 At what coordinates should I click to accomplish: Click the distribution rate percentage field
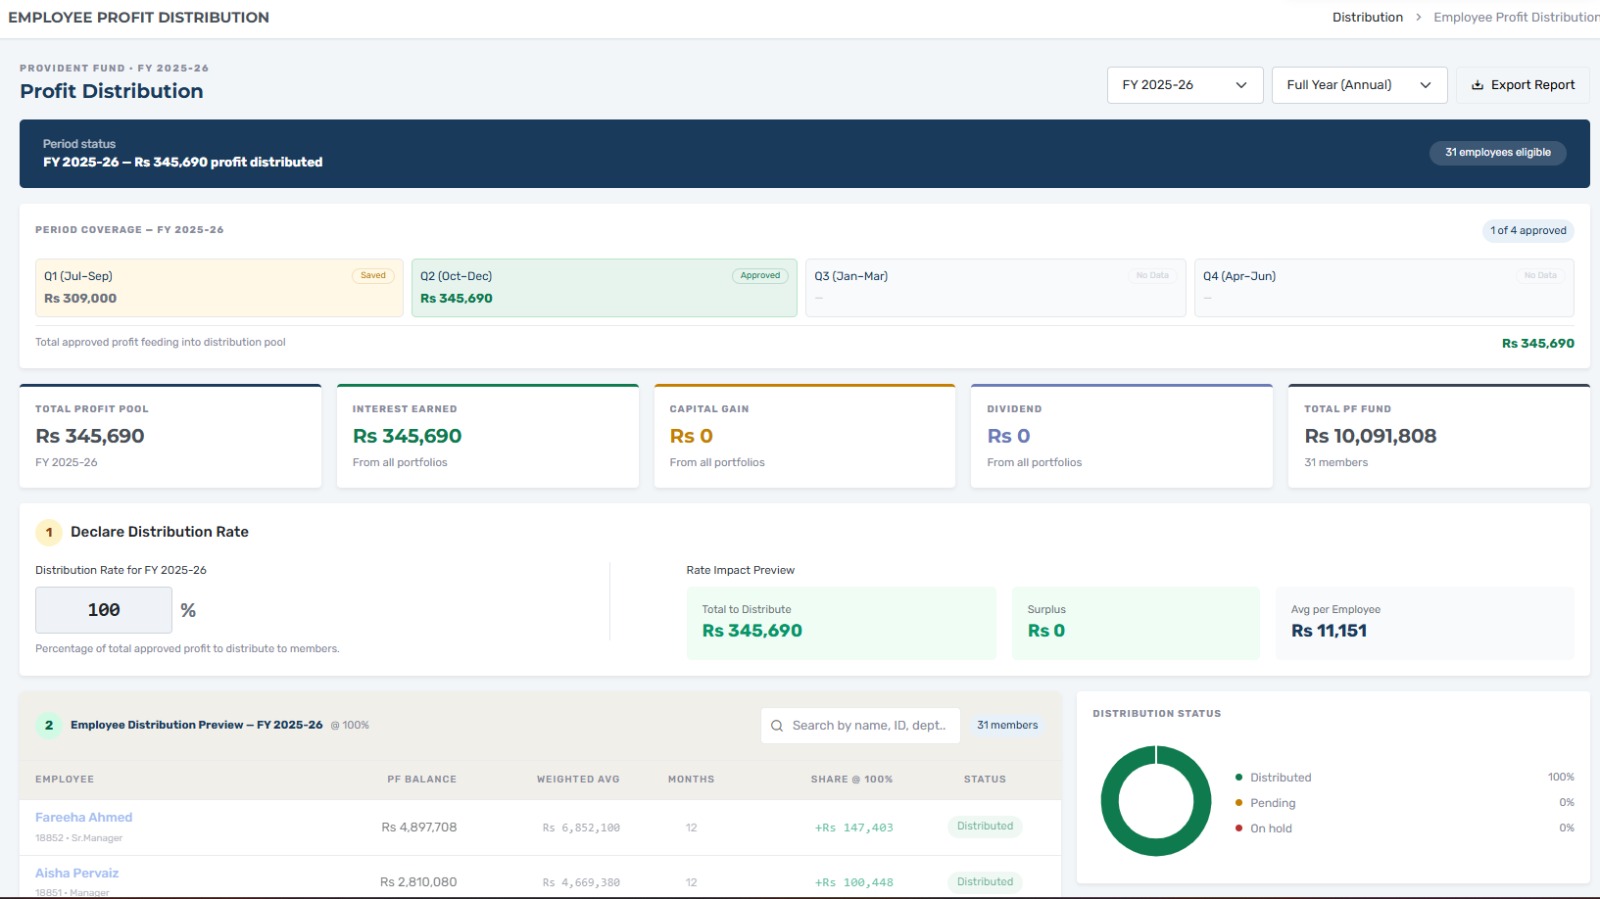[x=104, y=610]
